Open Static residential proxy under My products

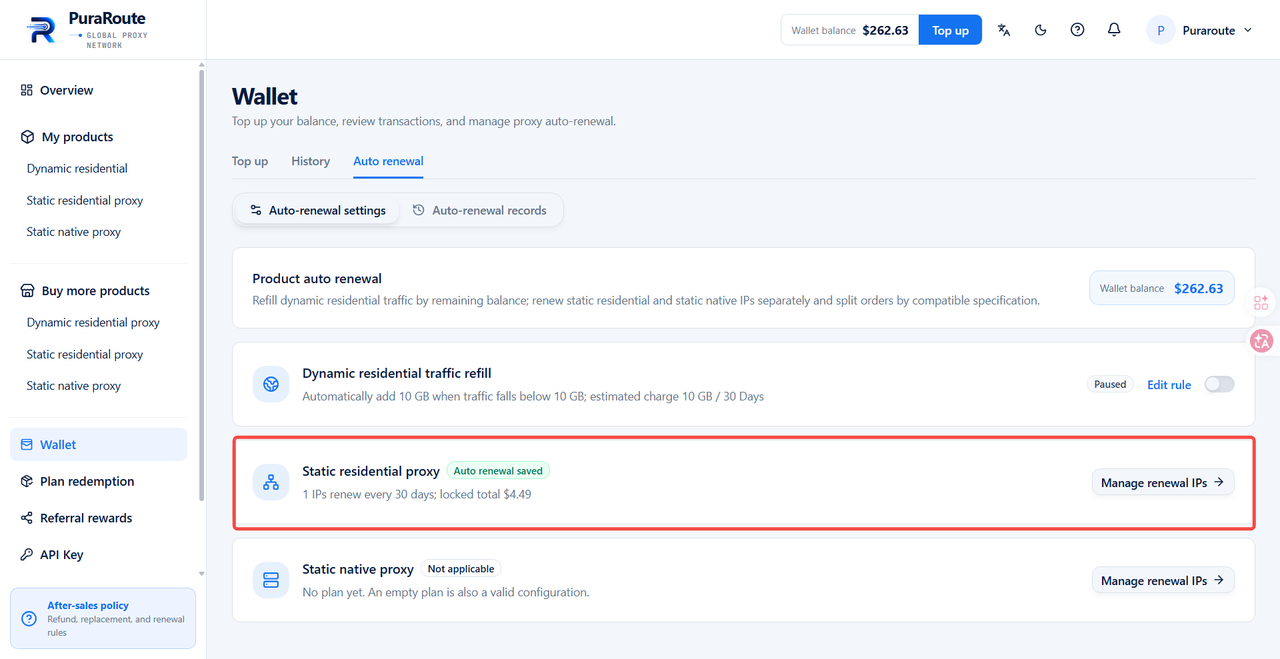pyautogui.click(x=85, y=201)
